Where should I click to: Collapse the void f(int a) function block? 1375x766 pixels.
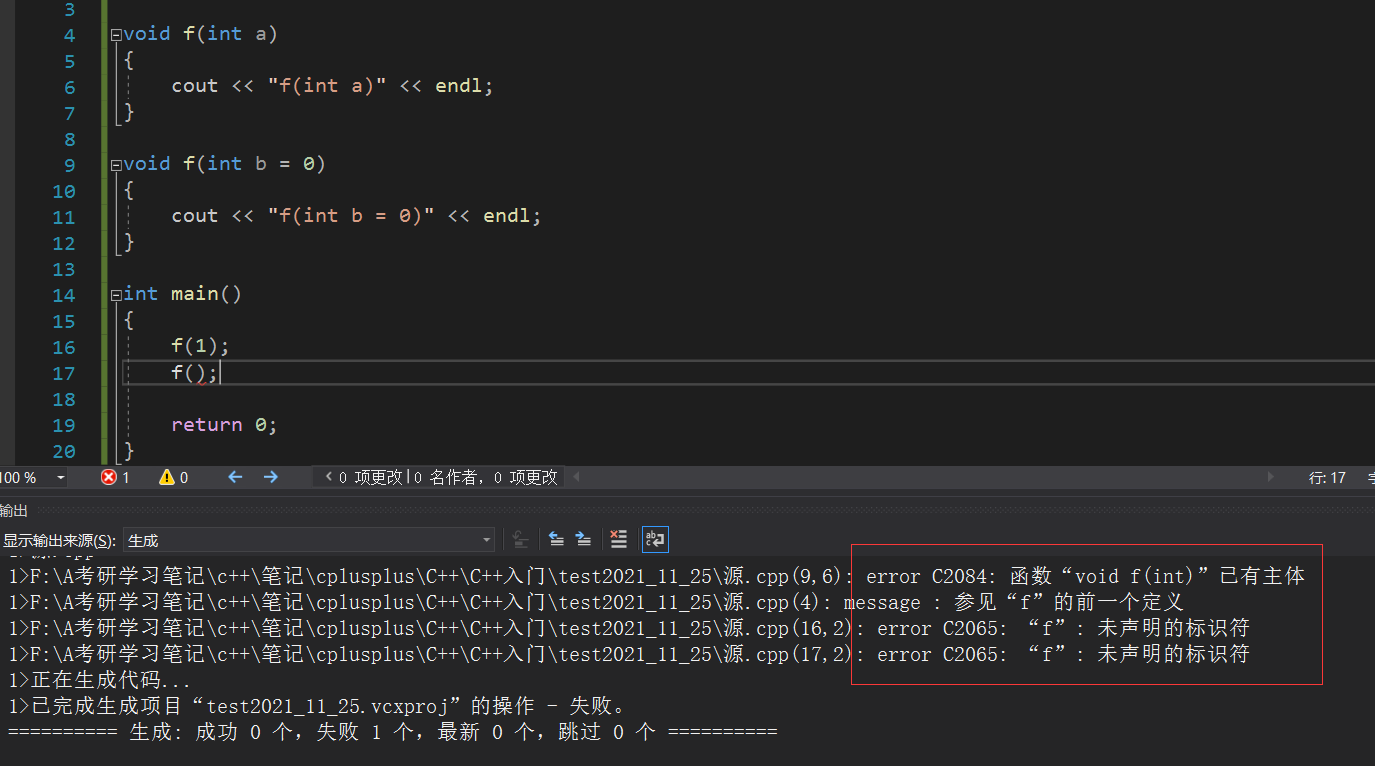coord(116,34)
